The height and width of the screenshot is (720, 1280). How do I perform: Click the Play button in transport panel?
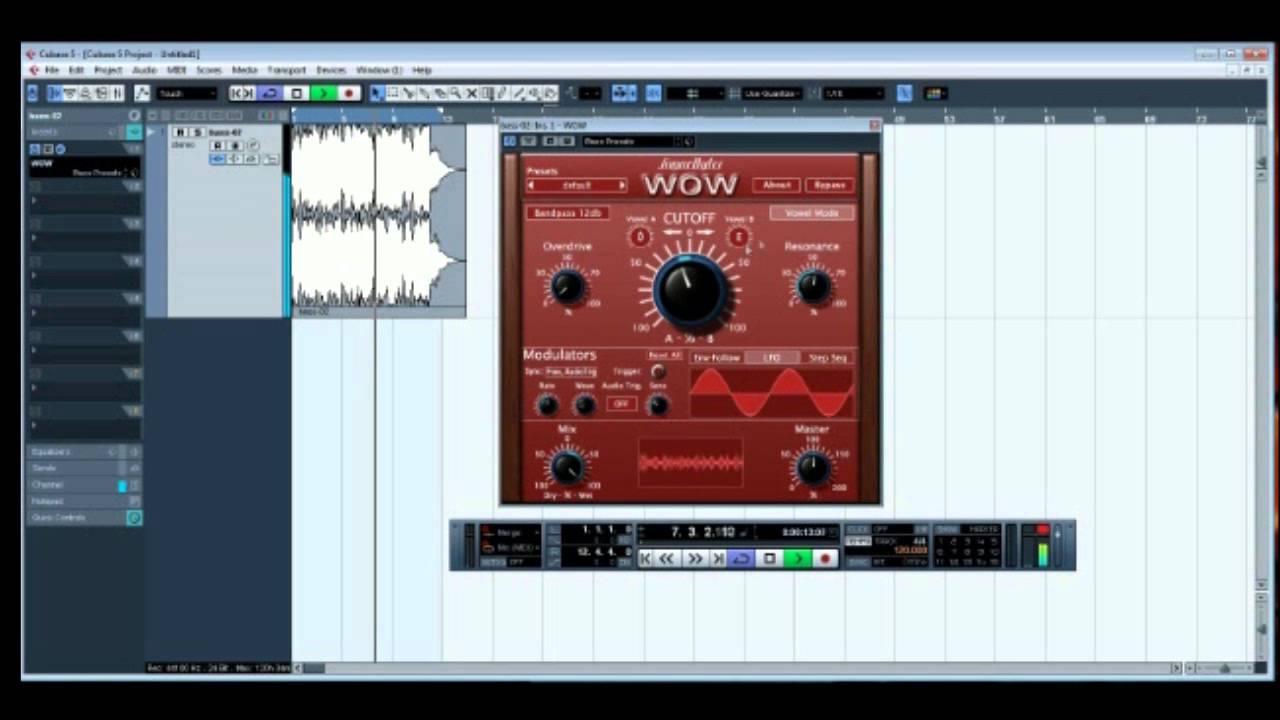pyautogui.click(x=797, y=559)
